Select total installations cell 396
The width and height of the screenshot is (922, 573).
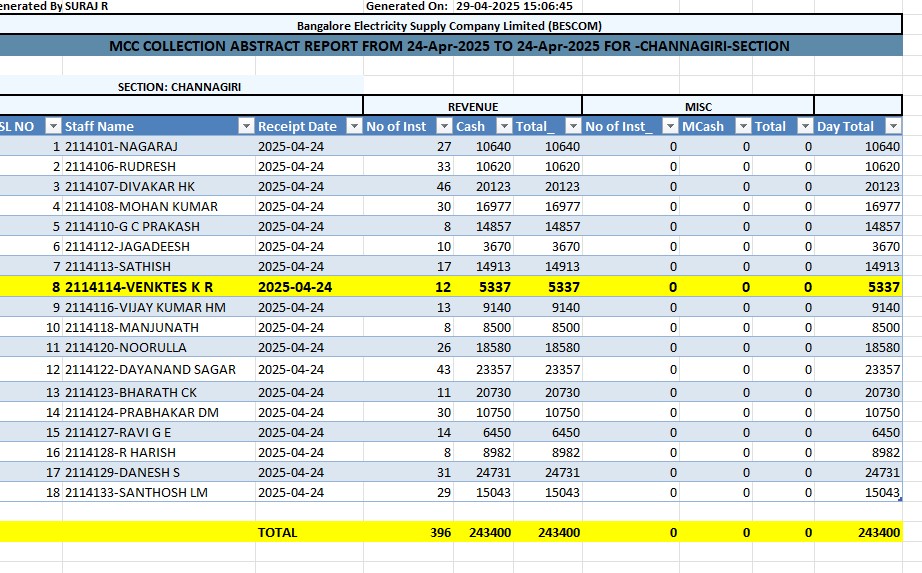408,532
